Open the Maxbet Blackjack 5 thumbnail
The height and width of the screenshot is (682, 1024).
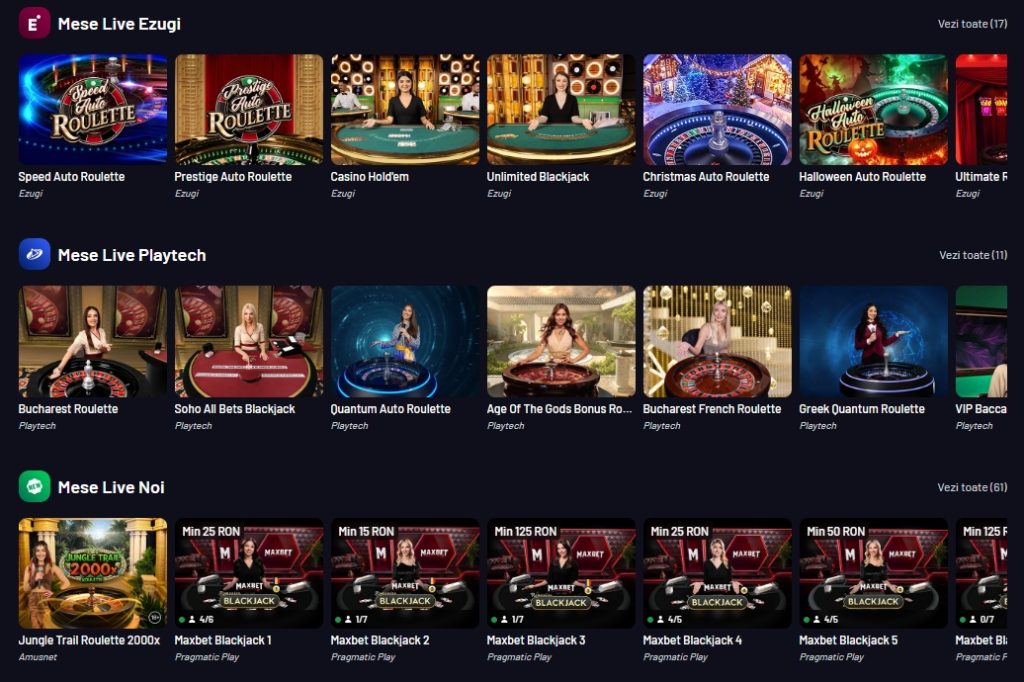point(873,573)
